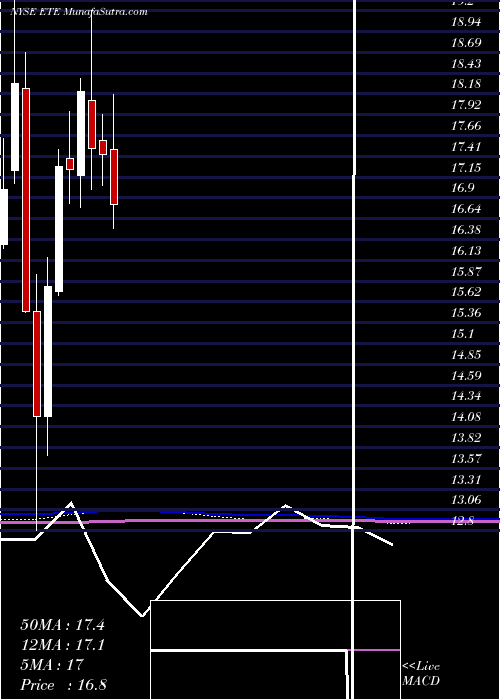Click the 13.57 price axis label
The image size is (500, 700).
tap(467, 458)
